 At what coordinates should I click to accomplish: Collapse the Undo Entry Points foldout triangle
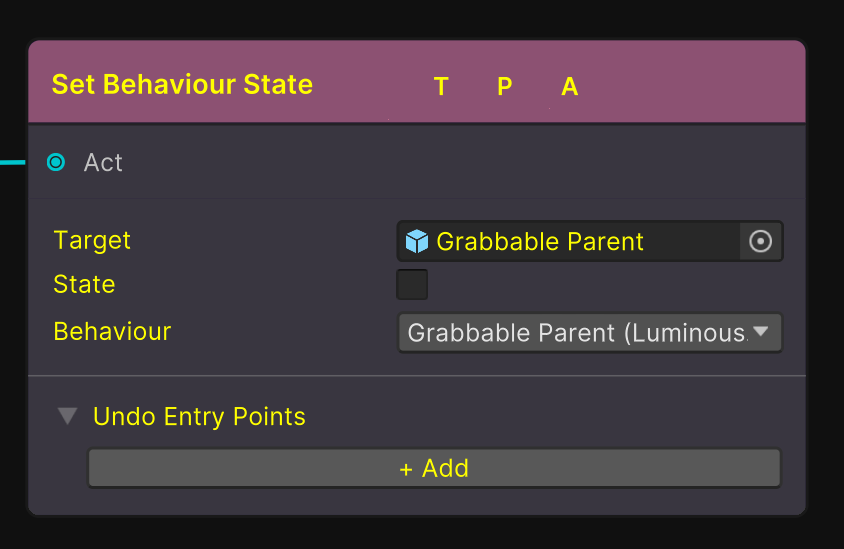tap(67, 416)
